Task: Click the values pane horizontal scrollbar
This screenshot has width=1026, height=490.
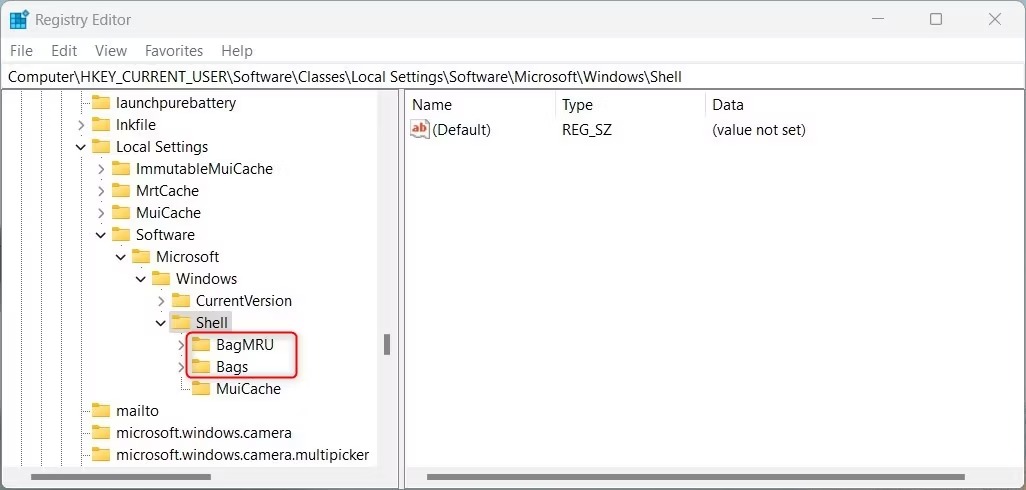Action: pos(696,477)
